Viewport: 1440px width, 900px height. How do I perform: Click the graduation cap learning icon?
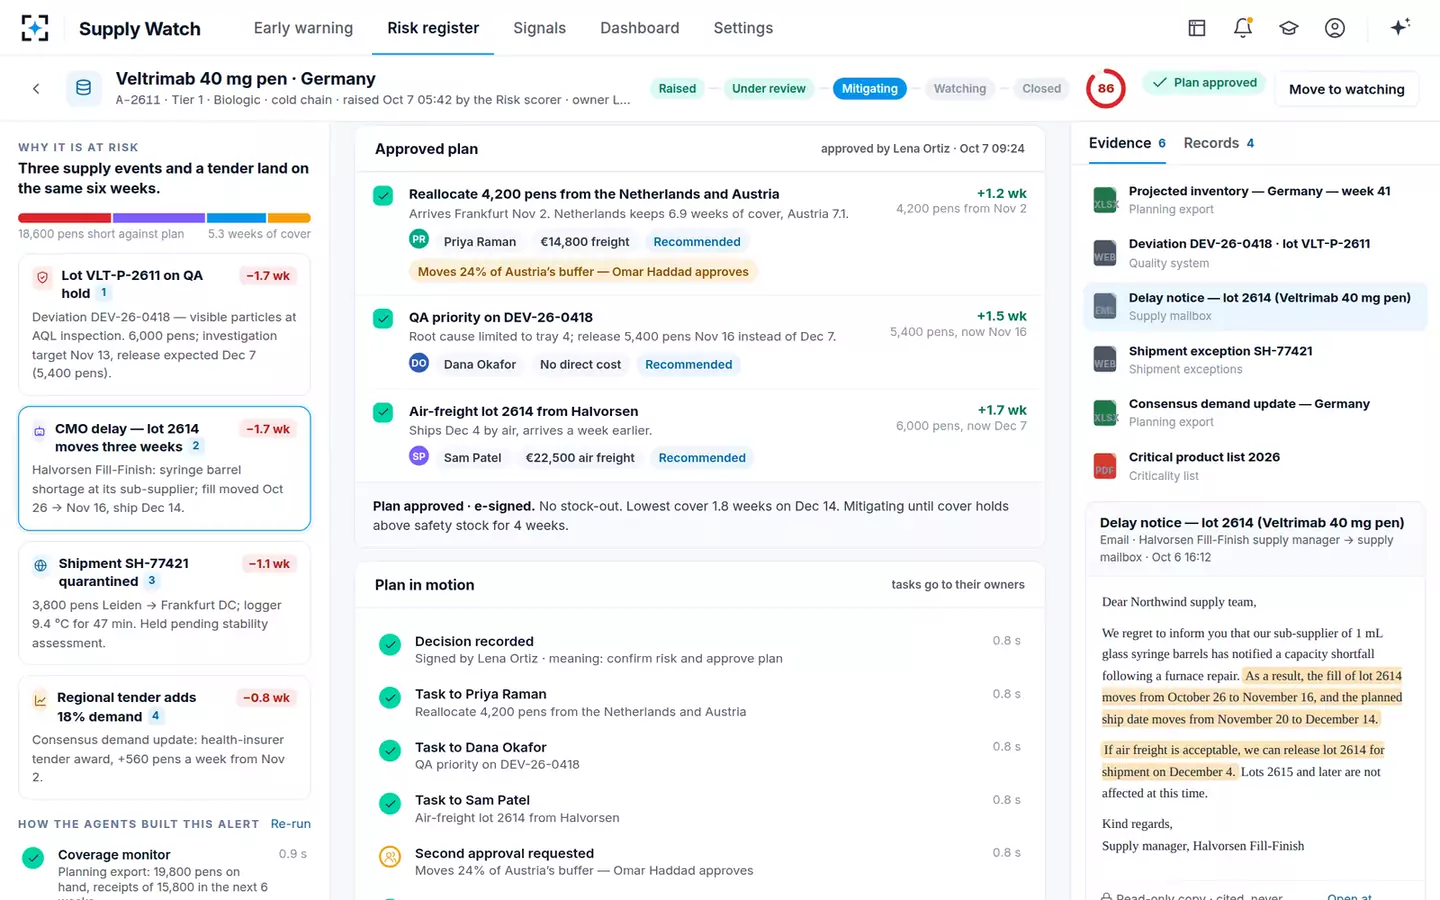pyautogui.click(x=1289, y=28)
